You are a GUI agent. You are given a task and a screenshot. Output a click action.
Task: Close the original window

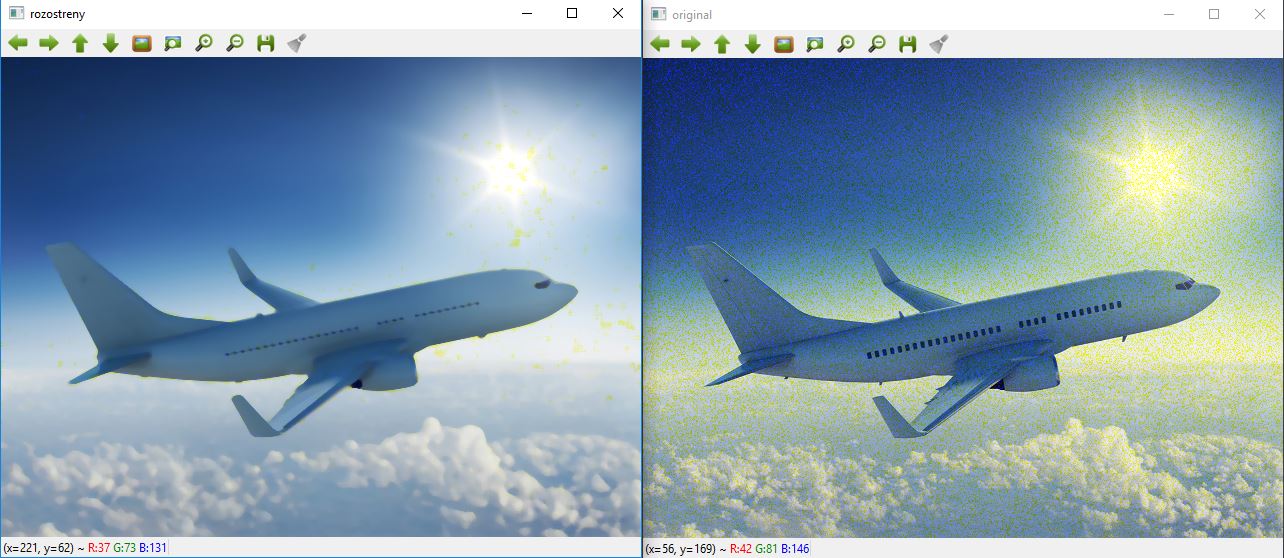pos(1260,14)
